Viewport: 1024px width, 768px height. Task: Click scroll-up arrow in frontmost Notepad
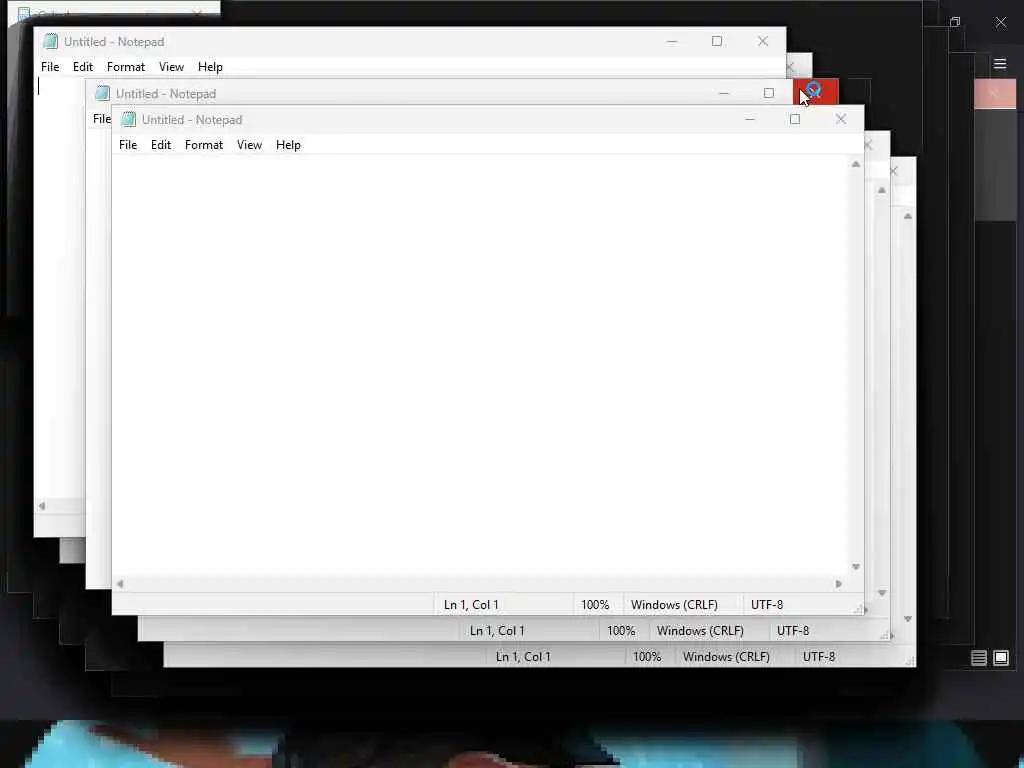coord(856,165)
